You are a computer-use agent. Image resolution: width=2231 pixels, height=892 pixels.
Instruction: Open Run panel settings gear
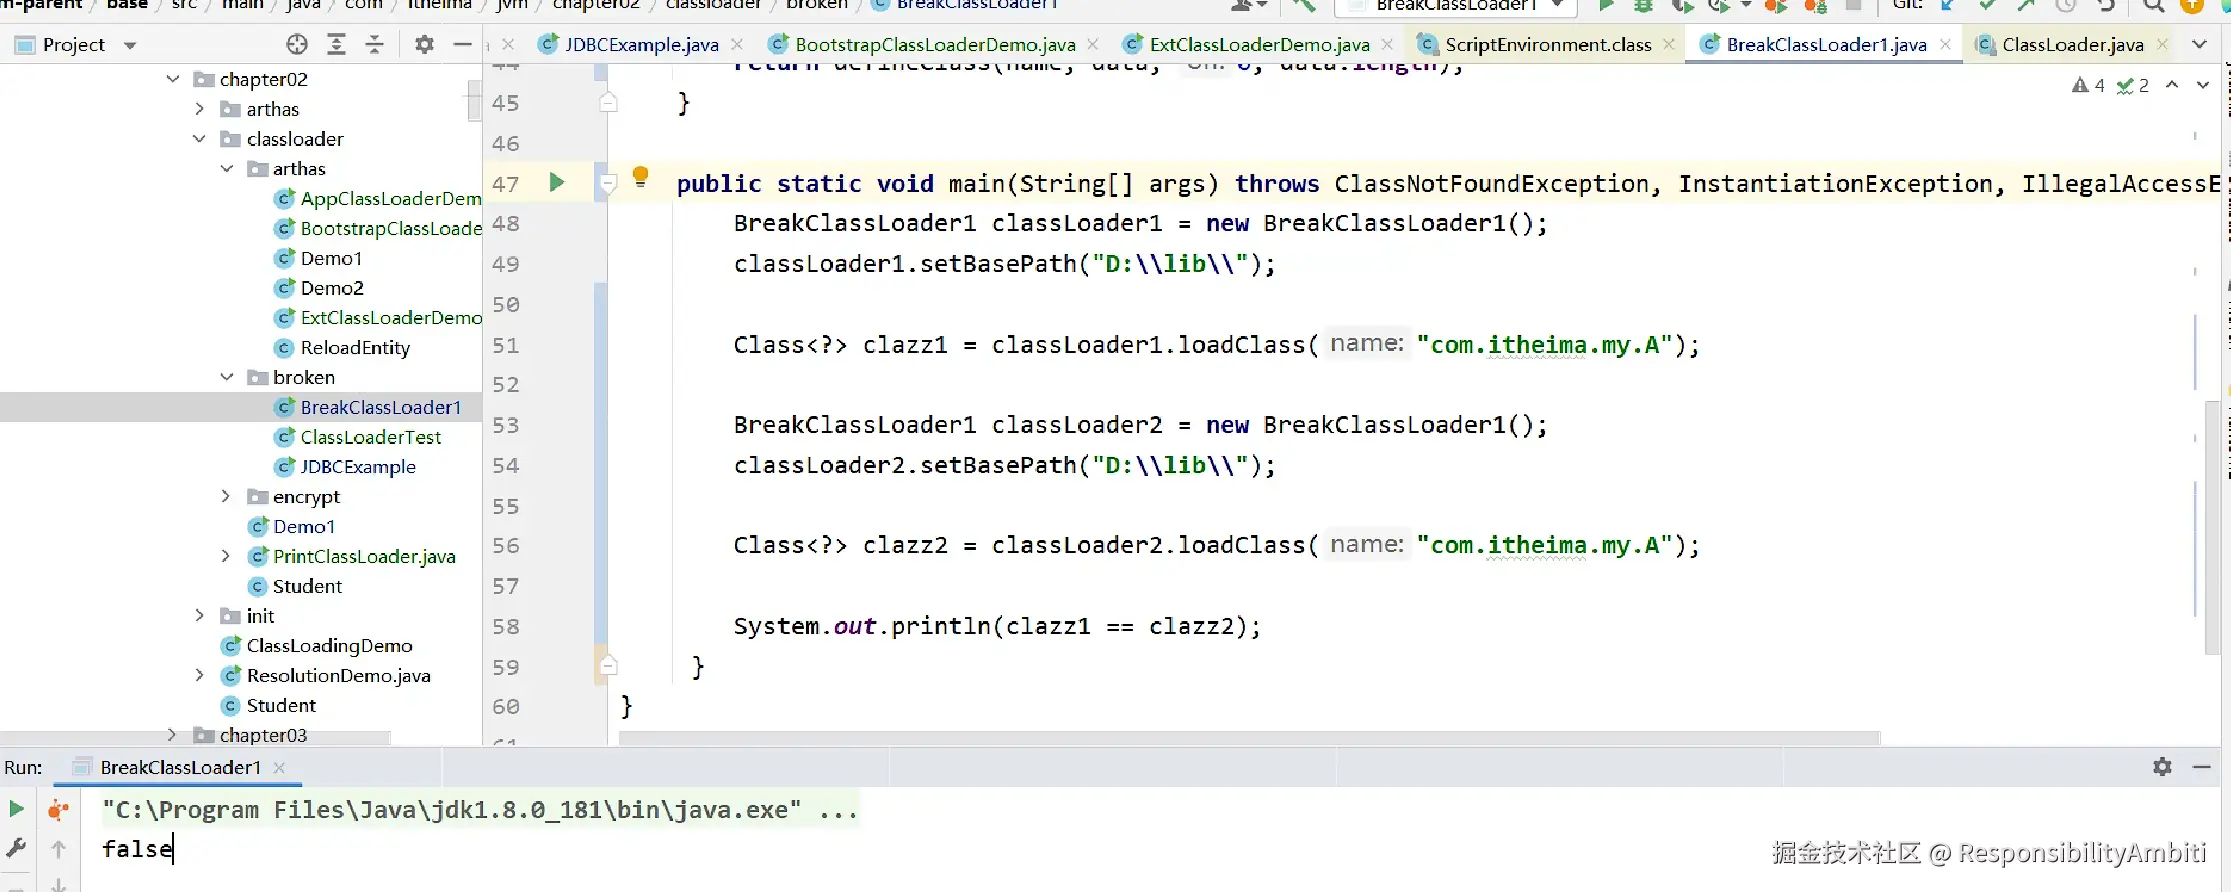[x=2162, y=766]
